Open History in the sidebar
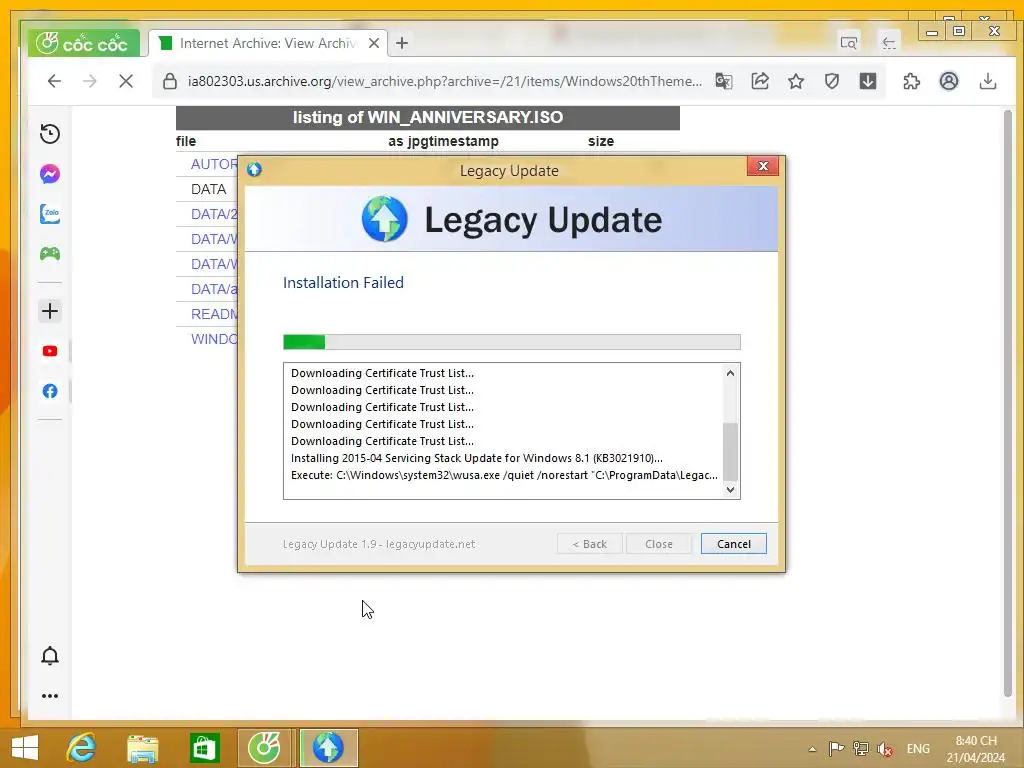The height and width of the screenshot is (768, 1024). click(50, 134)
